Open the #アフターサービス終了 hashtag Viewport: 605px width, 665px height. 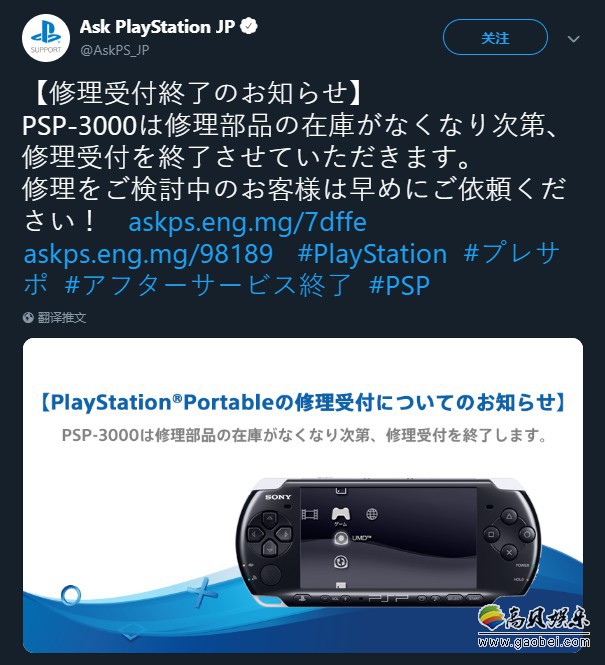pos(208,285)
